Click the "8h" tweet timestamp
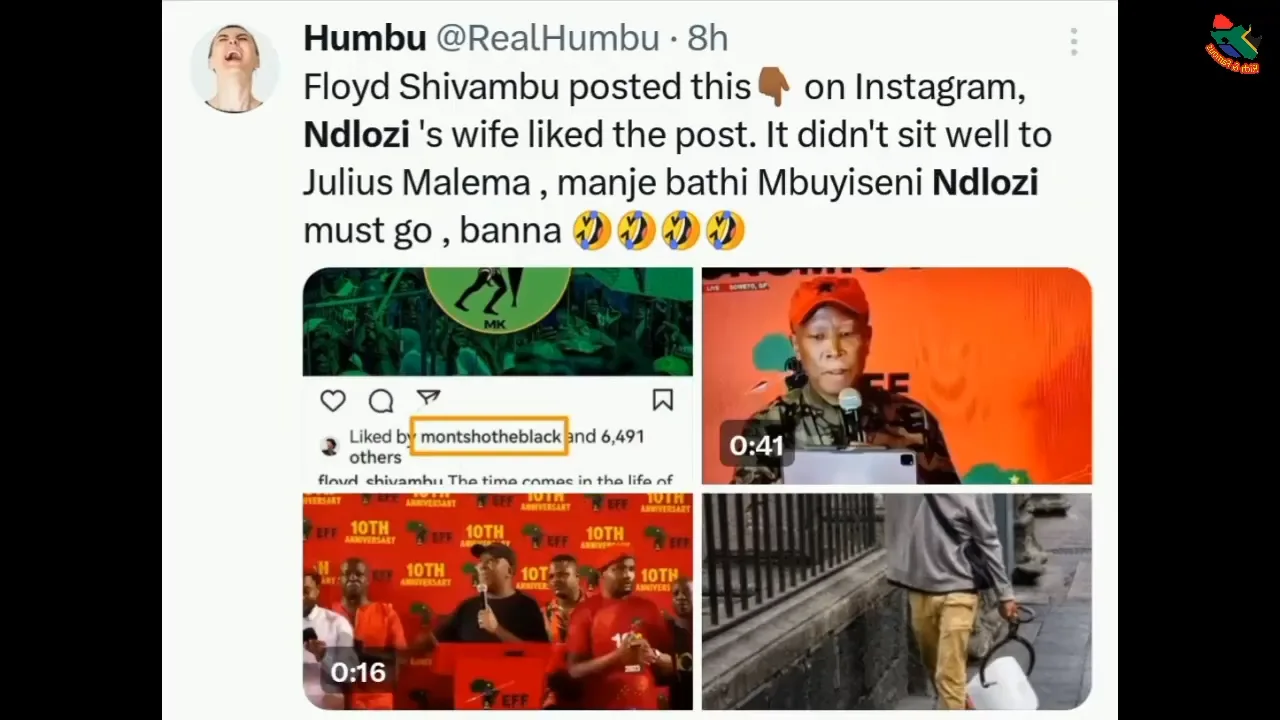This screenshot has width=1280, height=720. coord(707,38)
